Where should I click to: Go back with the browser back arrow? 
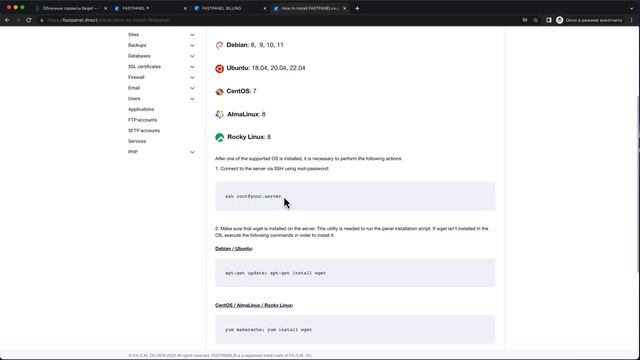7,20
